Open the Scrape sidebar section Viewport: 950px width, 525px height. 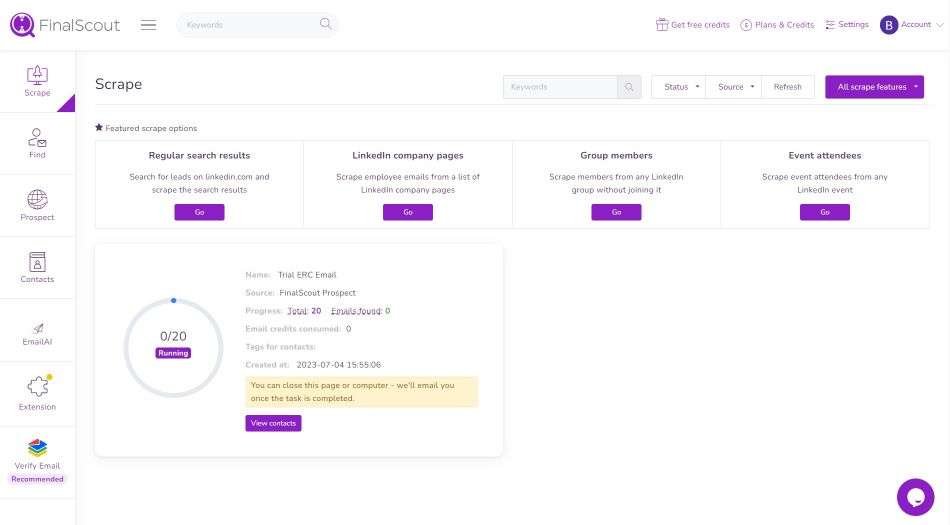(x=38, y=81)
